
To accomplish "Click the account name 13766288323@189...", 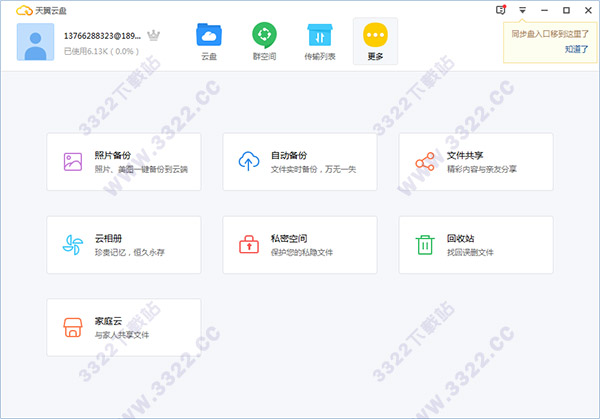I will (x=102, y=36).
